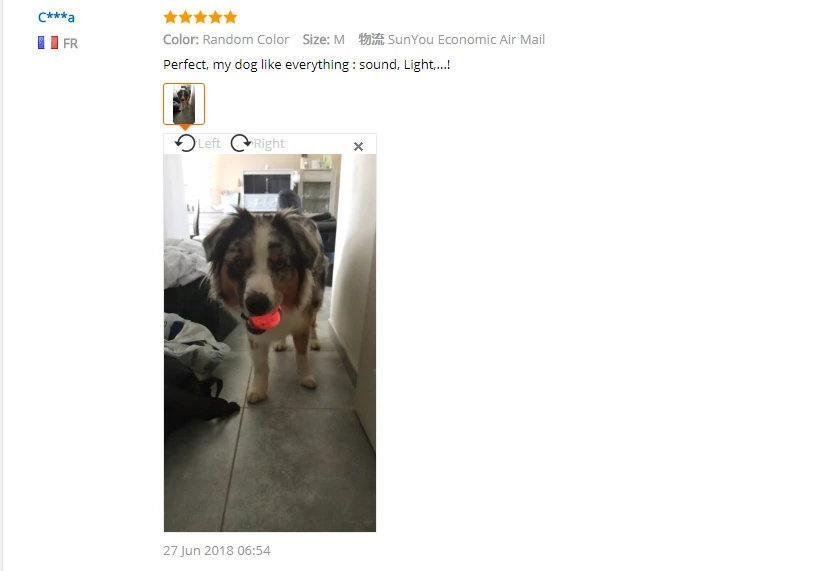Click the fourth orange rating star
830x571 pixels.
pyautogui.click(x=215, y=17)
